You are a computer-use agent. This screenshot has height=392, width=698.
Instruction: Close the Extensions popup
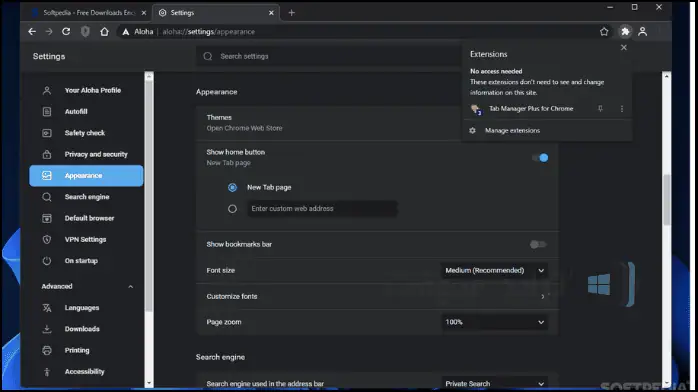(x=624, y=48)
